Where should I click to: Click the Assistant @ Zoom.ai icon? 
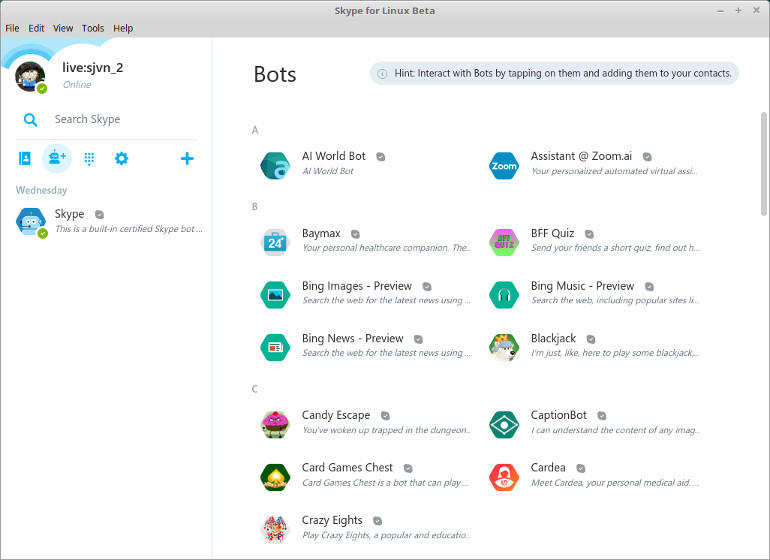[x=504, y=166]
